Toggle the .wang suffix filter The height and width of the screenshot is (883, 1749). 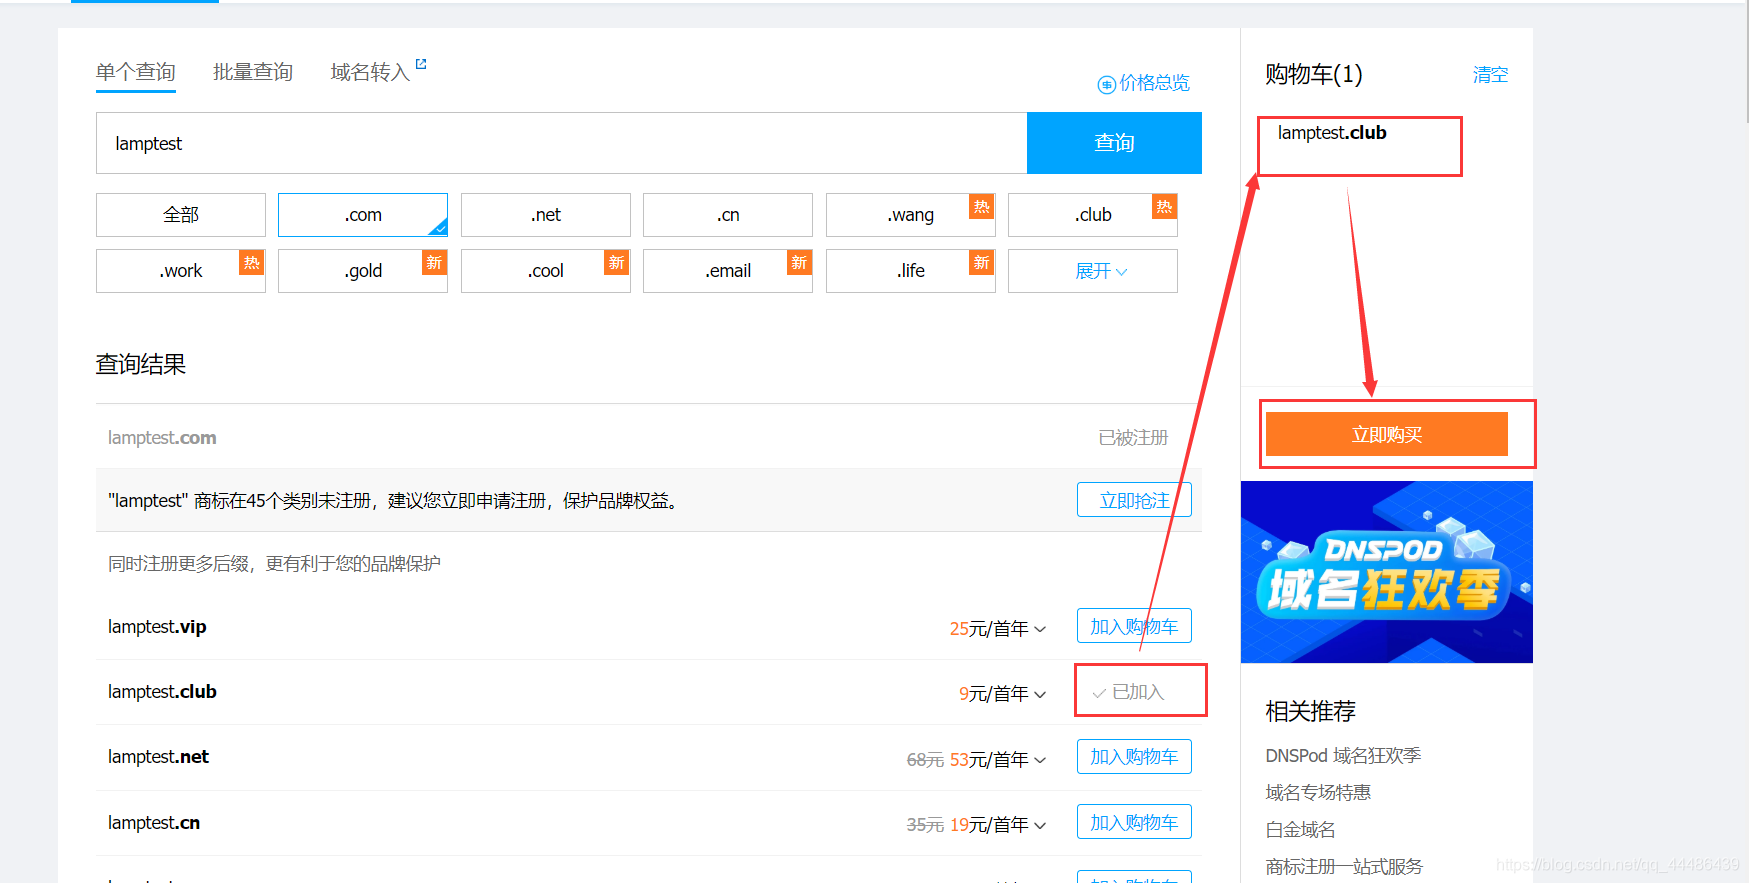[x=911, y=215]
